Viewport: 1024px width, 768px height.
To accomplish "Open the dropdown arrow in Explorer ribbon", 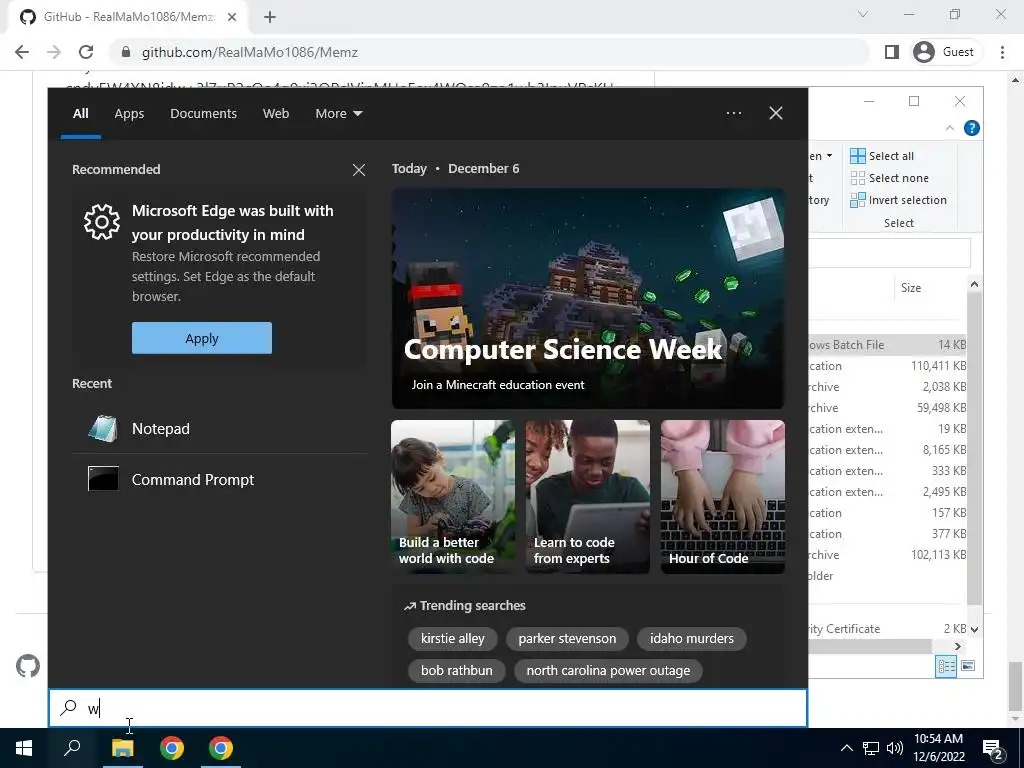I will (829, 156).
